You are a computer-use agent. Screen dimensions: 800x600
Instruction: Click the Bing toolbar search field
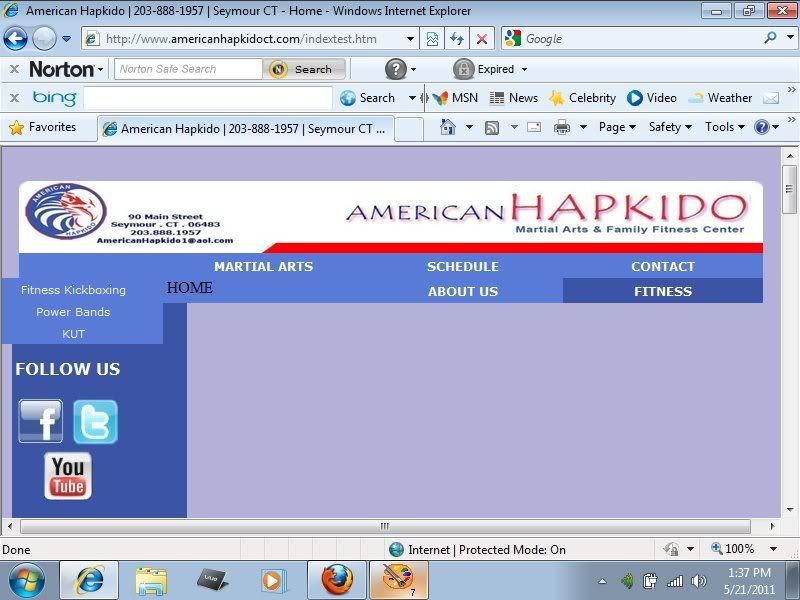(208, 98)
